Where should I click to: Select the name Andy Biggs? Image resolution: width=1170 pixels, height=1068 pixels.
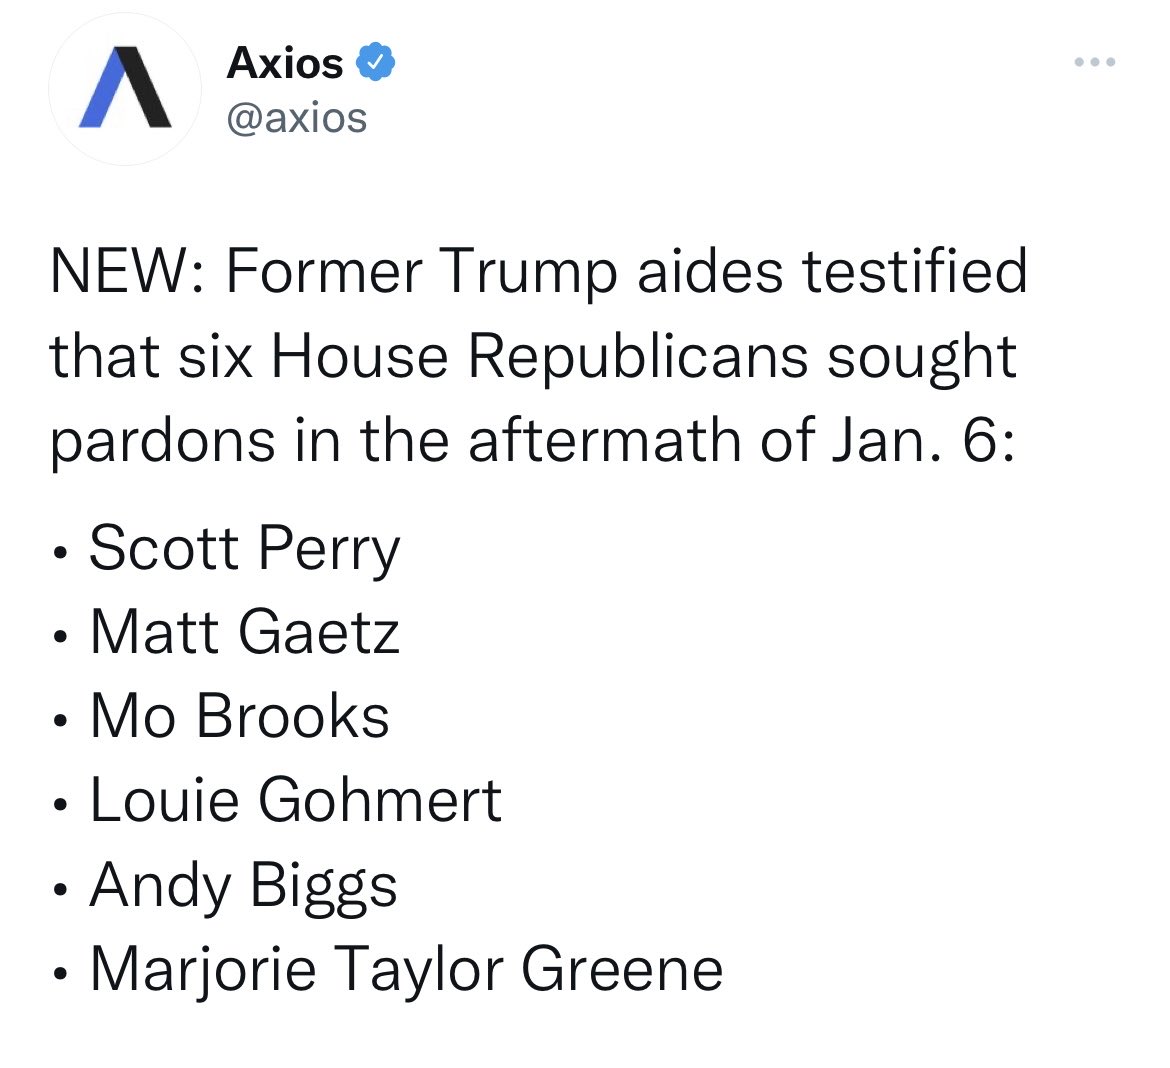tap(243, 885)
